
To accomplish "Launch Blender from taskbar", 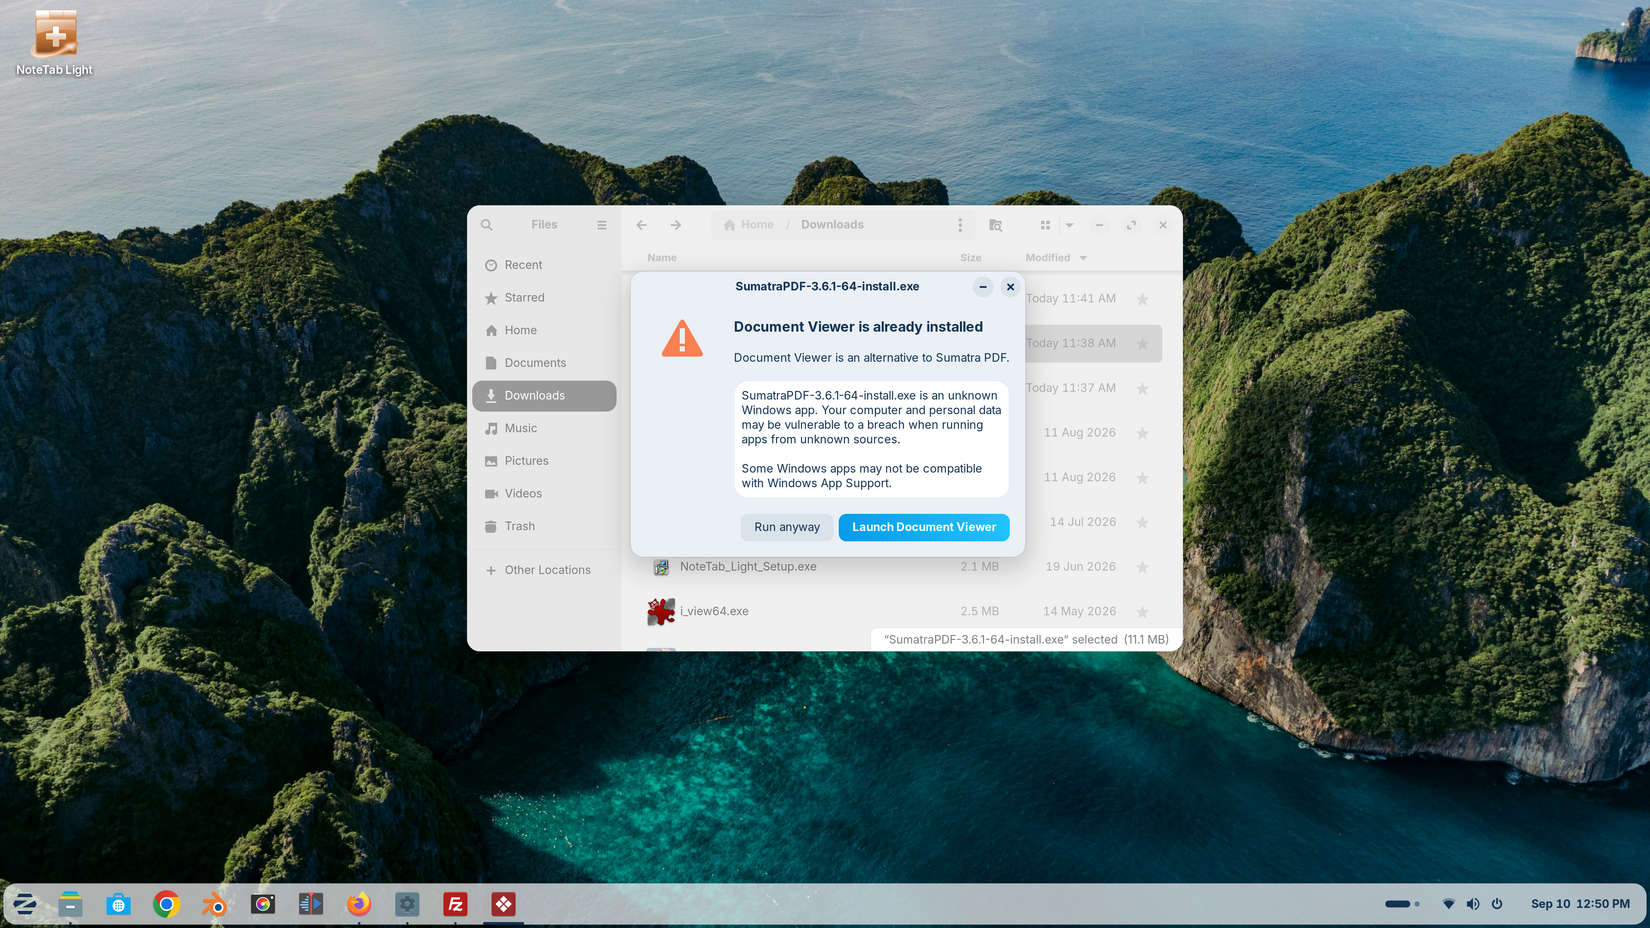I will click(x=214, y=905).
